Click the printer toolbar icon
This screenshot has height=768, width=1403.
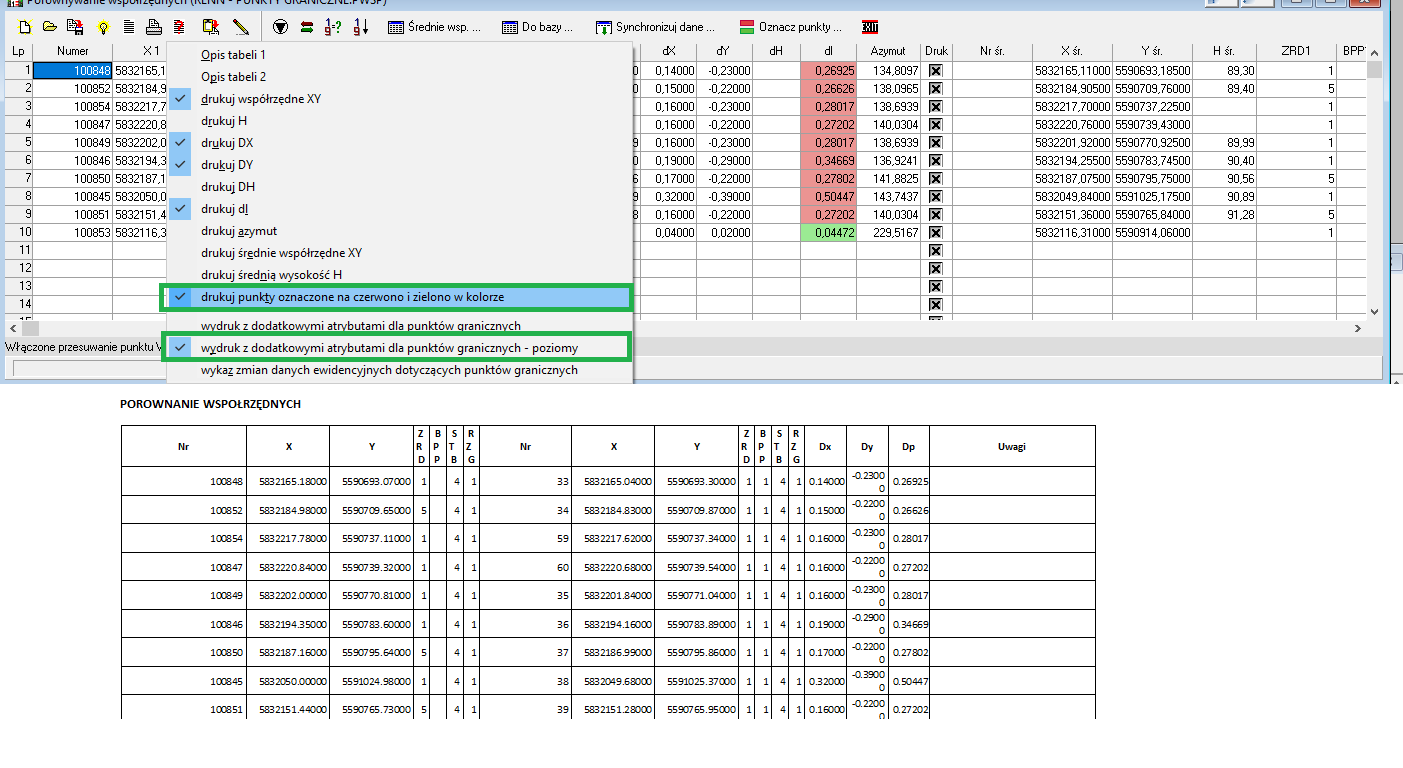pos(154,27)
